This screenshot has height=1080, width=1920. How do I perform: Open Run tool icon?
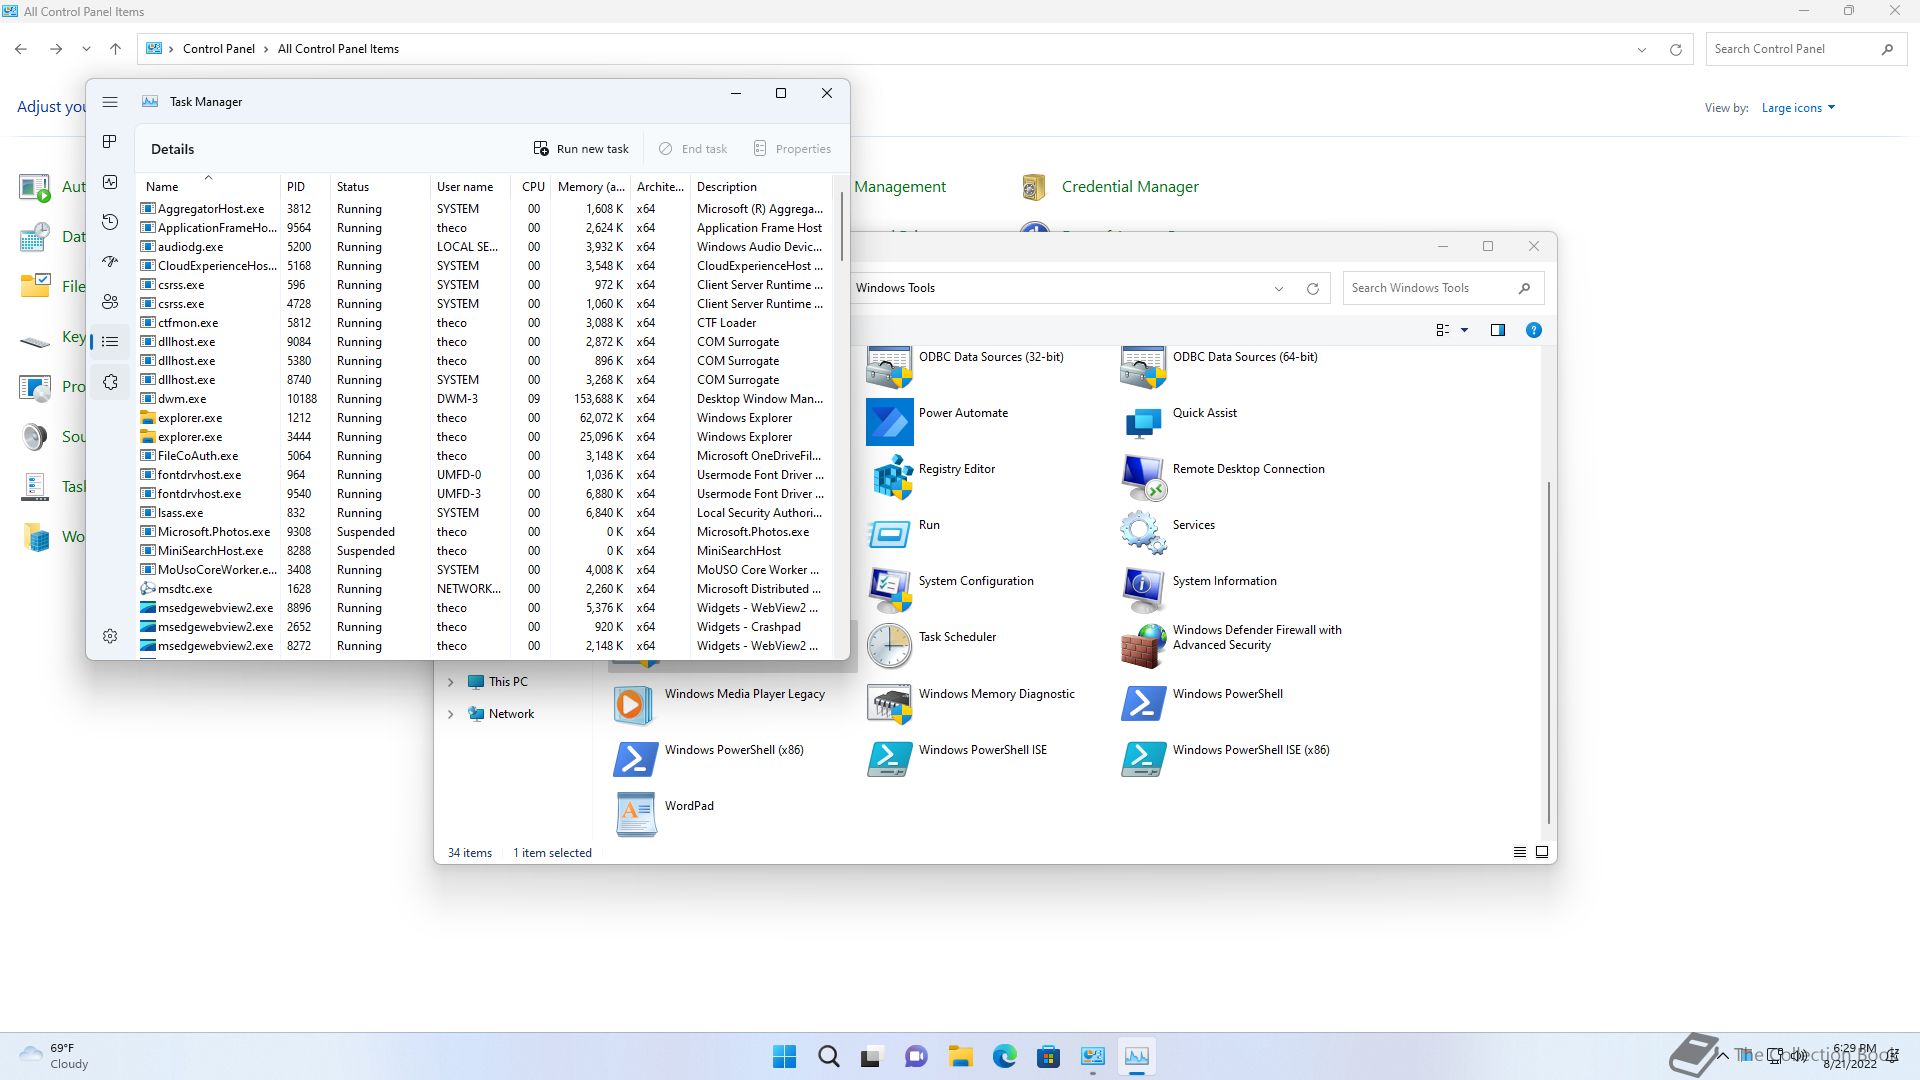coord(890,534)
